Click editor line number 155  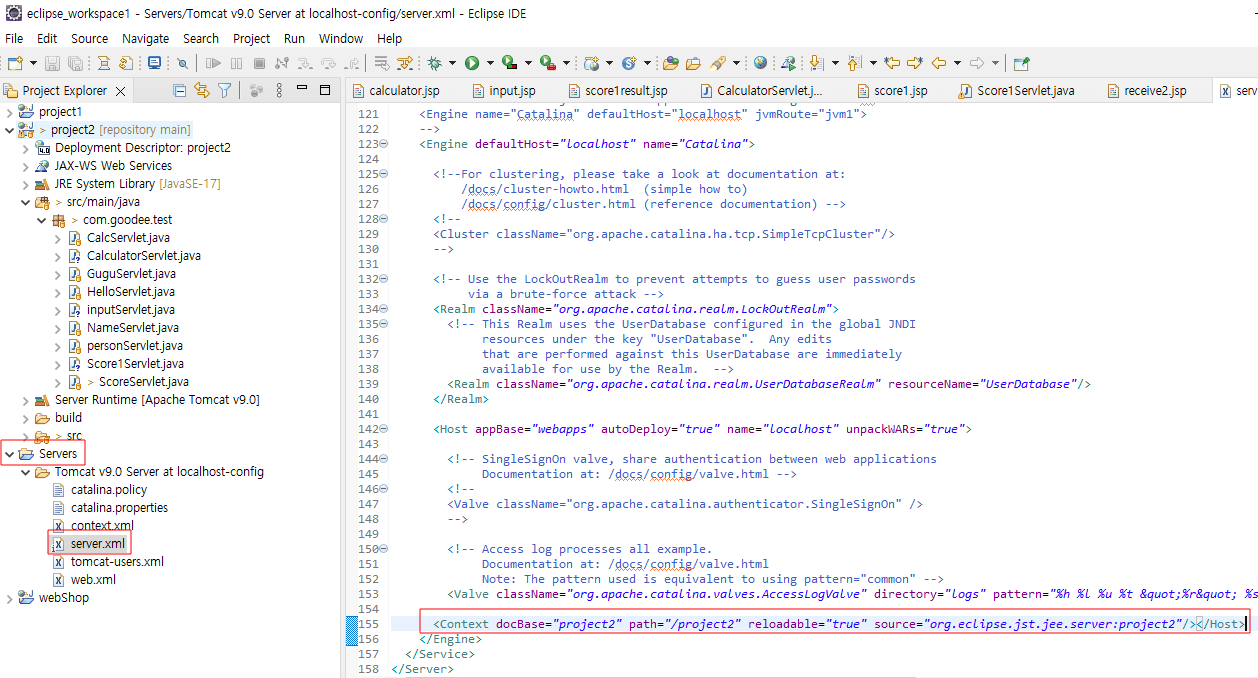click(x=367, y=624)
